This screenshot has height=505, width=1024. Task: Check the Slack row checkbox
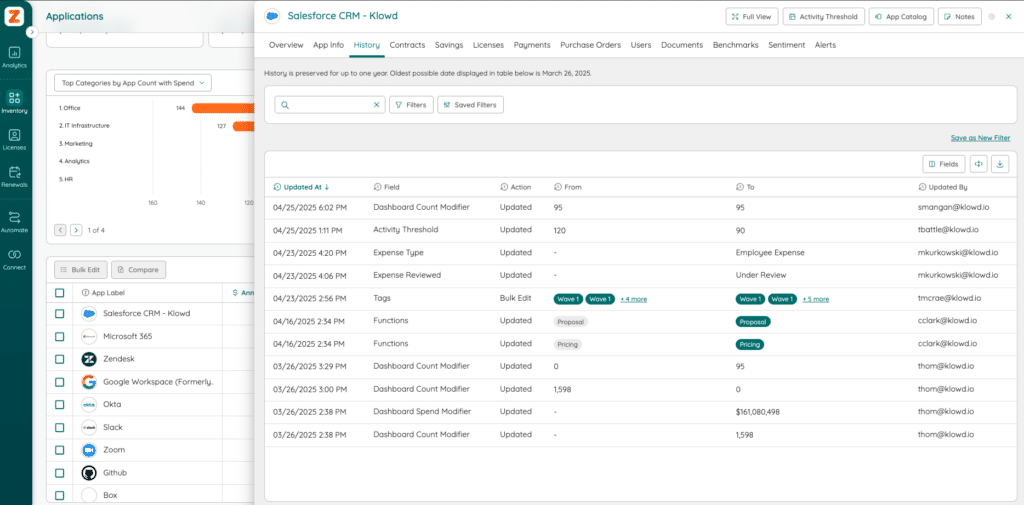59,427
